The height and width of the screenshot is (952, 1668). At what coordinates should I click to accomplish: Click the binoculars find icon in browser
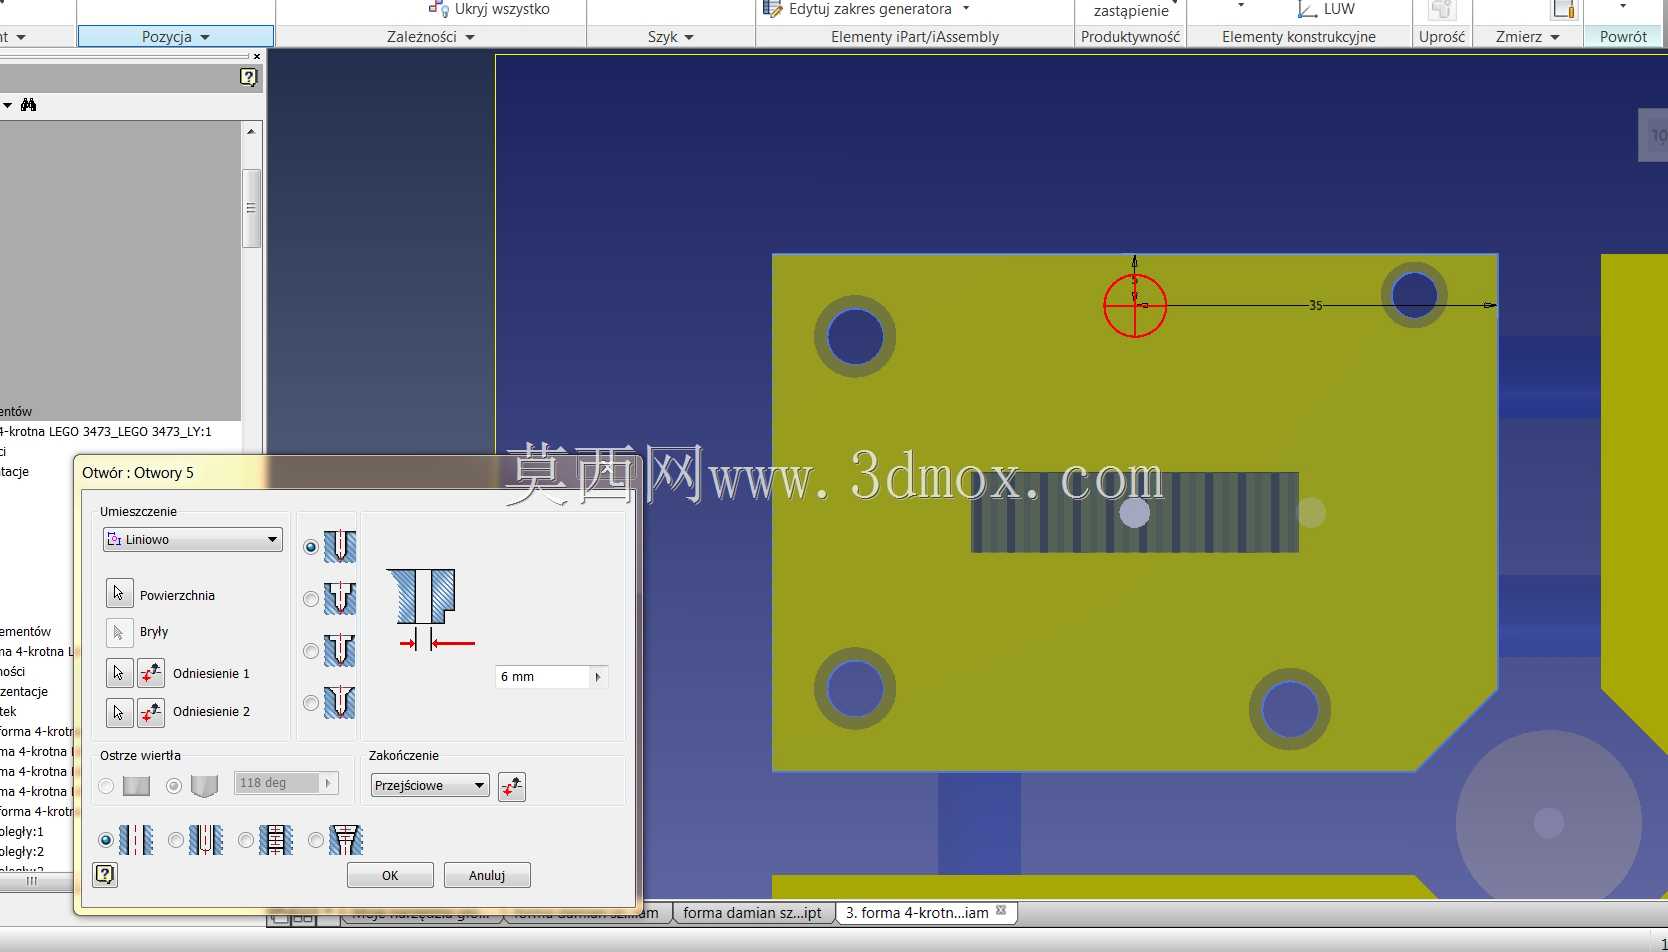29,104
